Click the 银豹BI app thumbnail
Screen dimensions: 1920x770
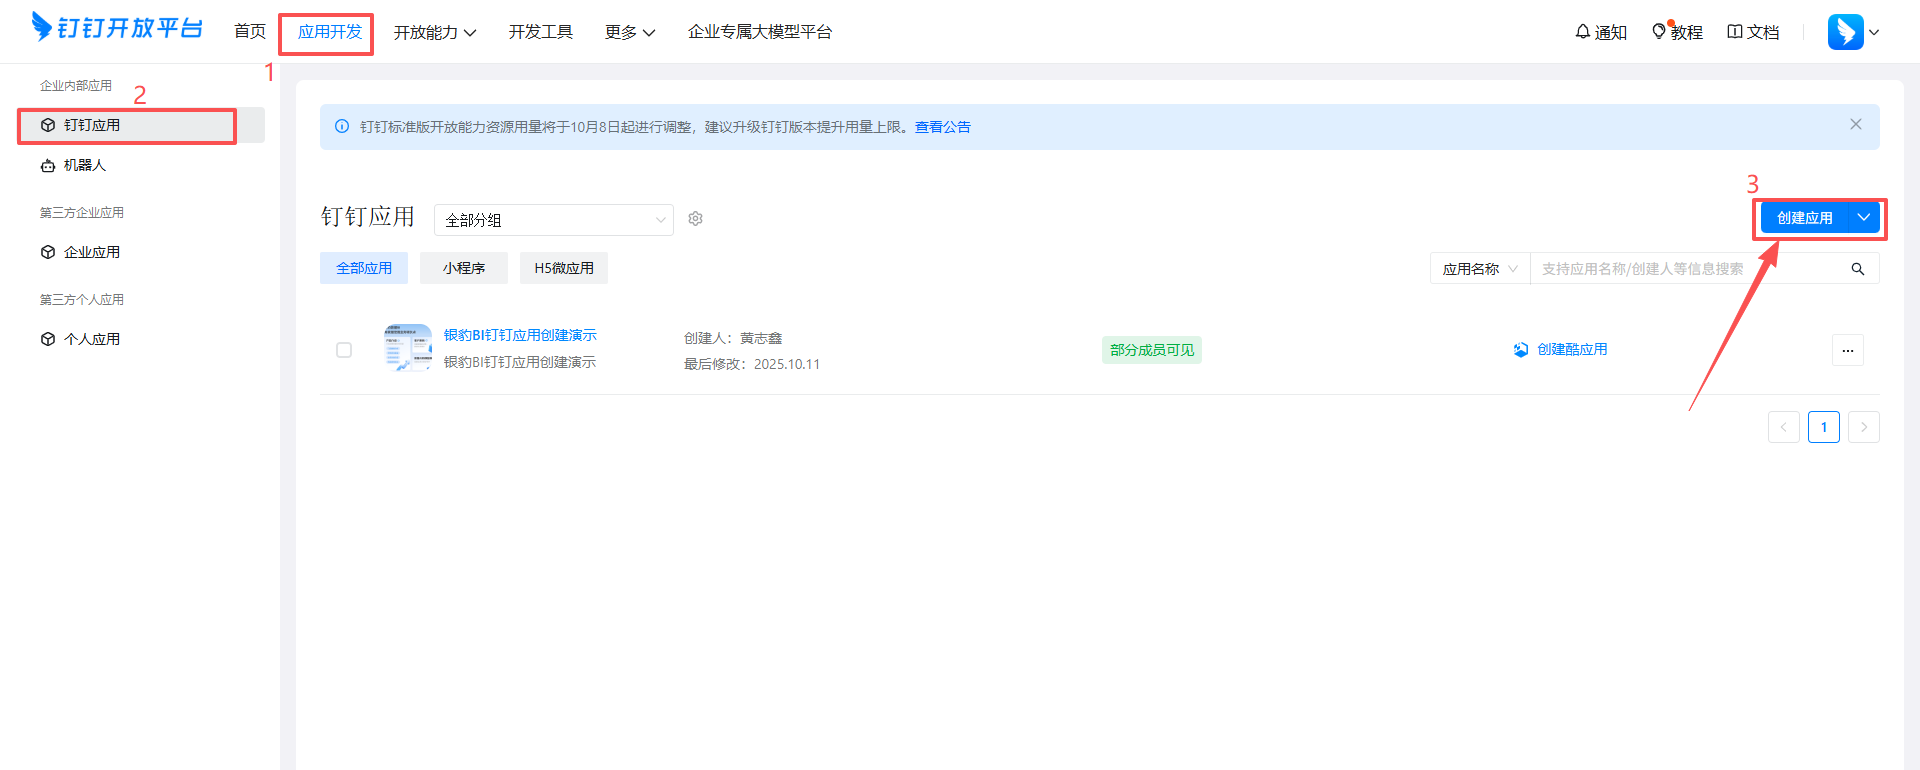click(408, 348)
